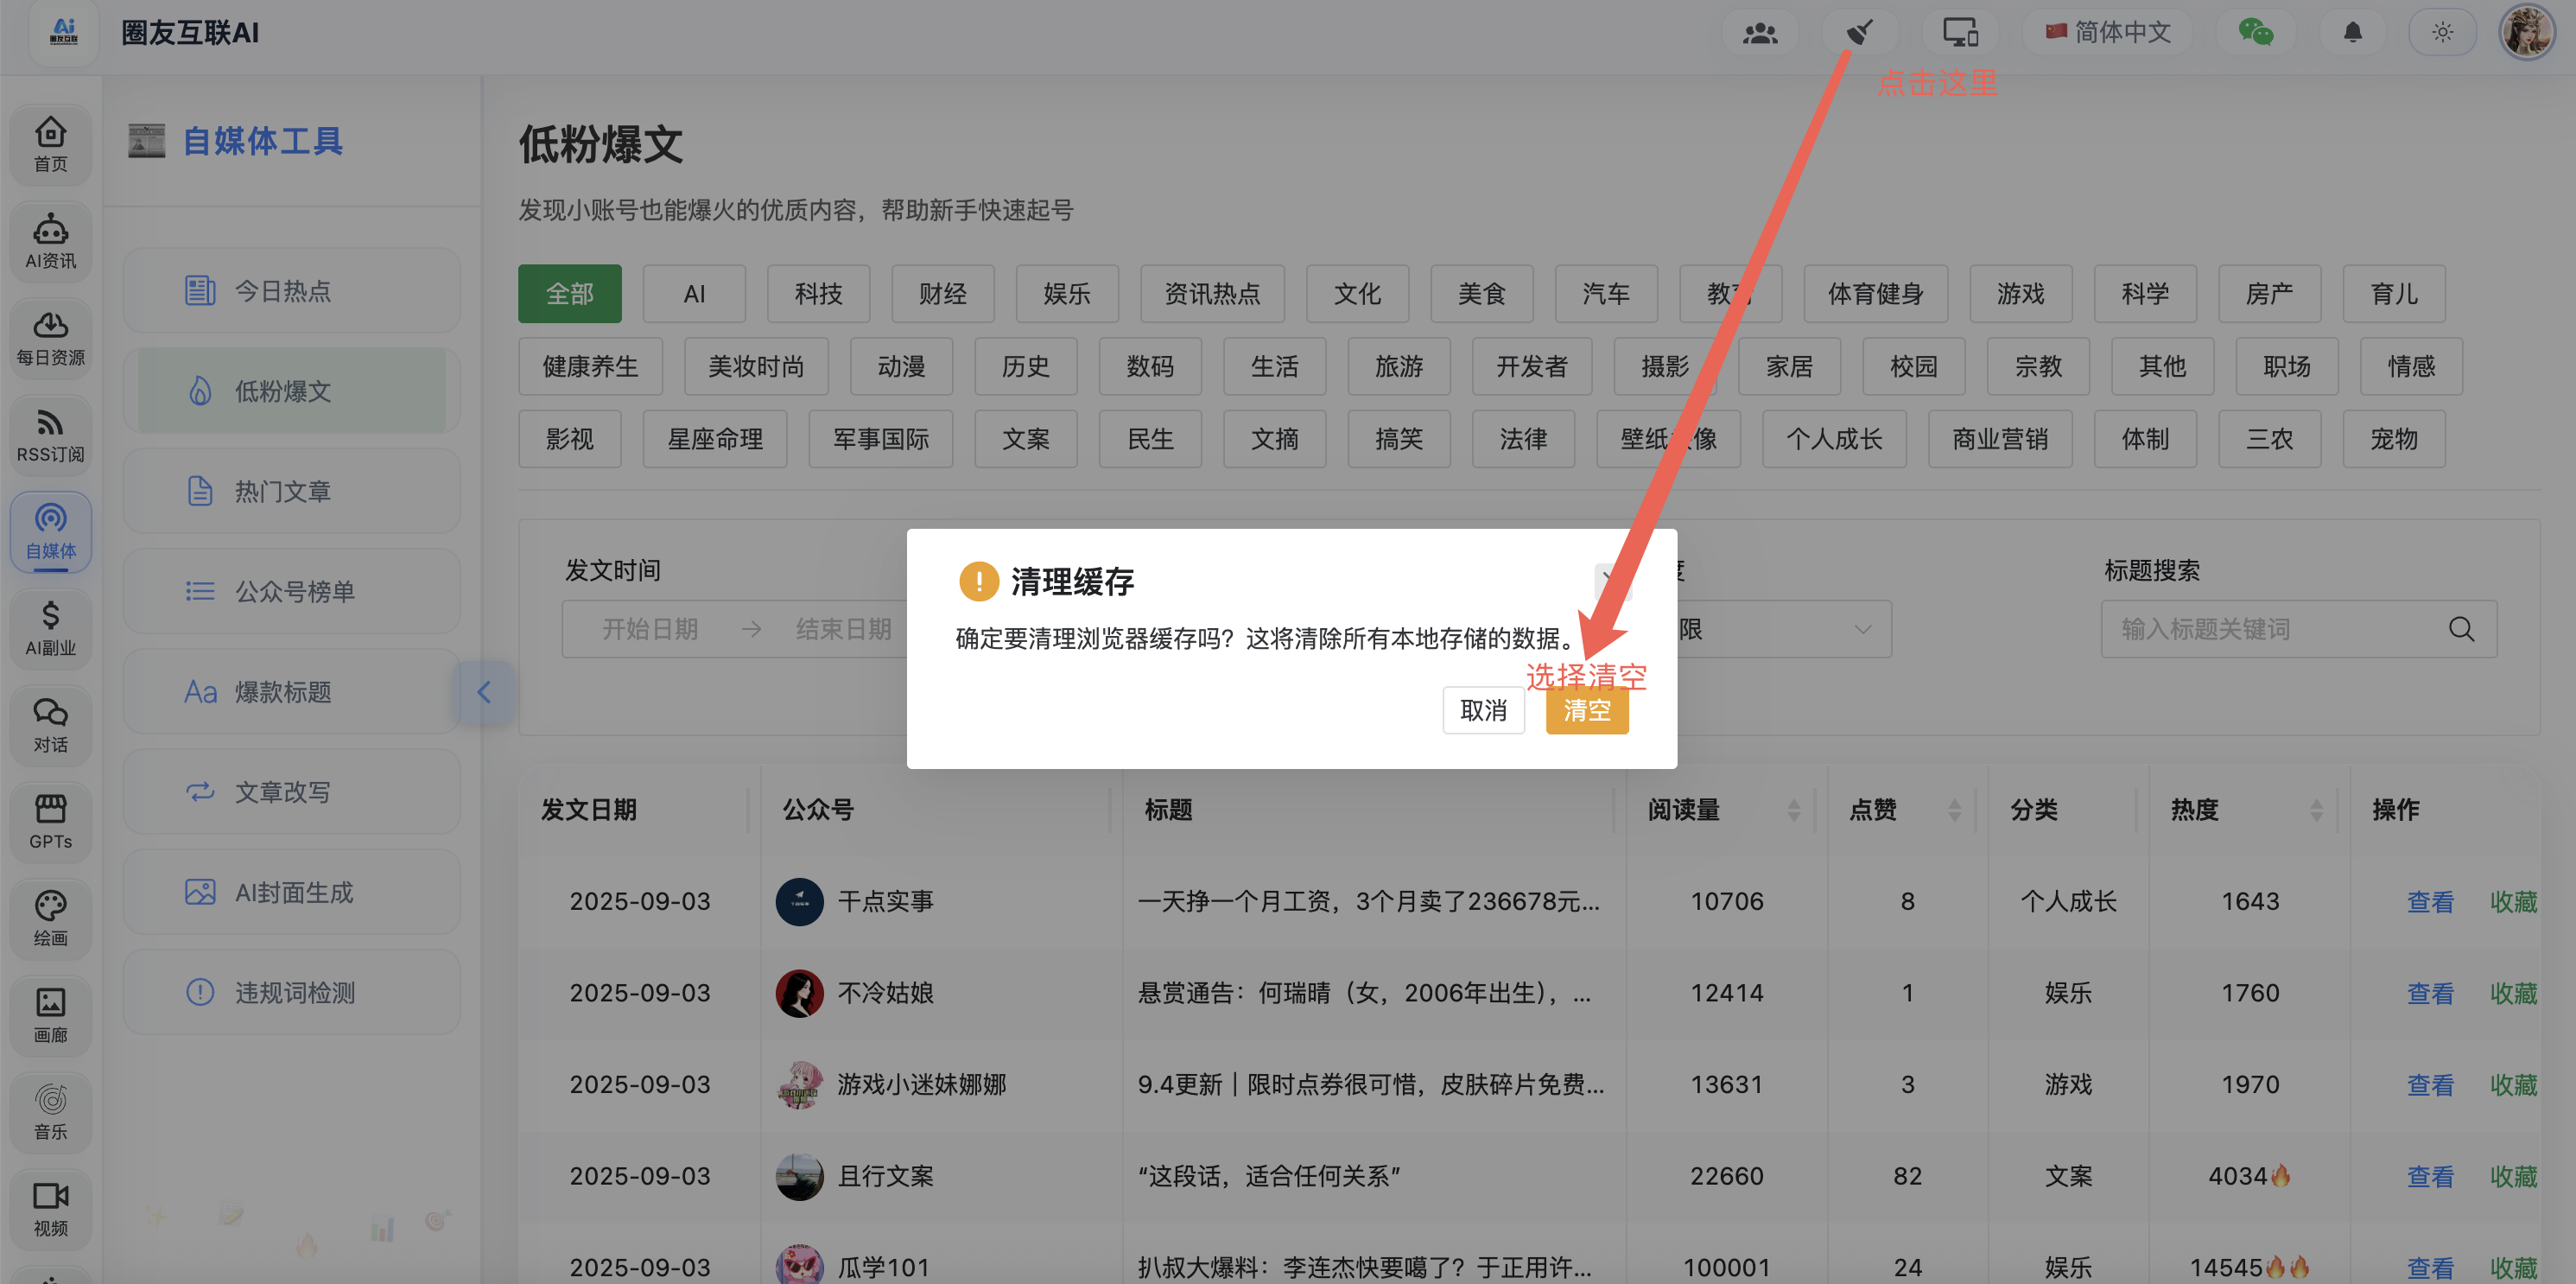The height and width of the screenshot is (1284, 2576).
Task: Open 视频 in left sidebar
Action: pos(51,1210)
